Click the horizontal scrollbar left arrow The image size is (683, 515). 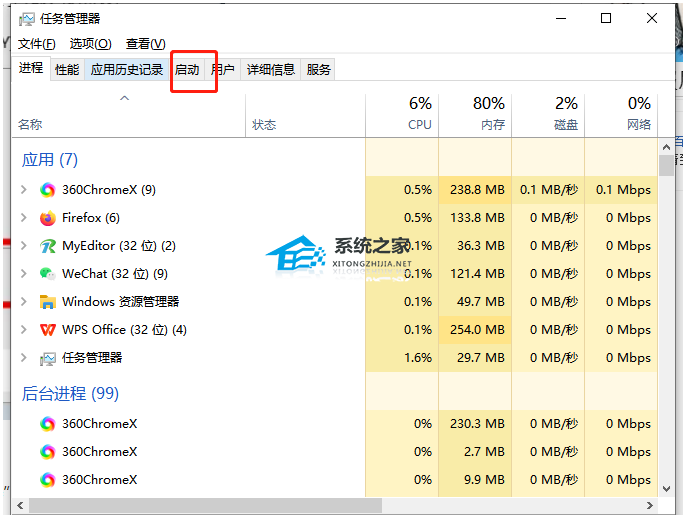coord(20,505)
